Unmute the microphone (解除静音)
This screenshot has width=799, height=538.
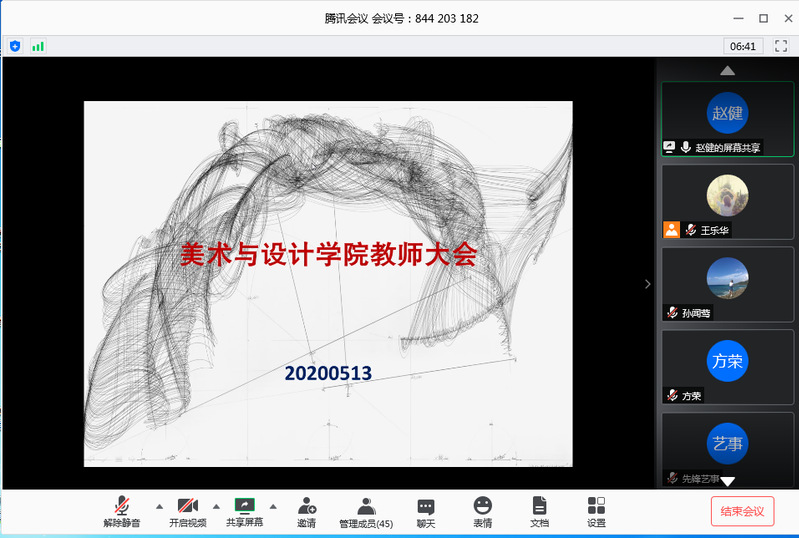coord(122,511)
